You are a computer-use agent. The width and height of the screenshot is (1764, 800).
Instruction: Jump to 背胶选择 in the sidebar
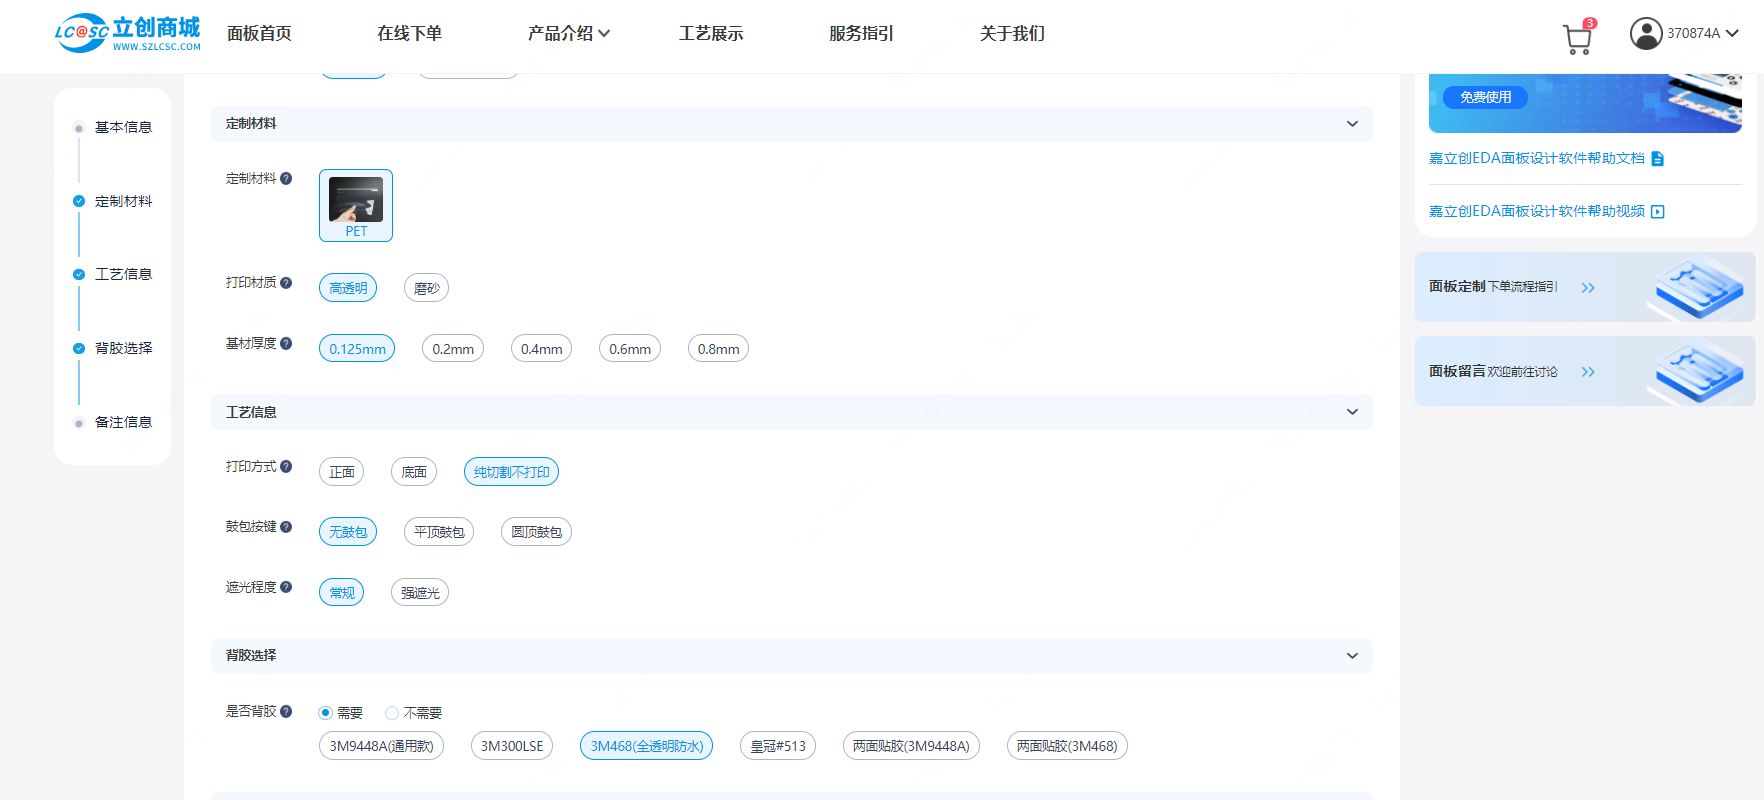click(x=123, y=348)
